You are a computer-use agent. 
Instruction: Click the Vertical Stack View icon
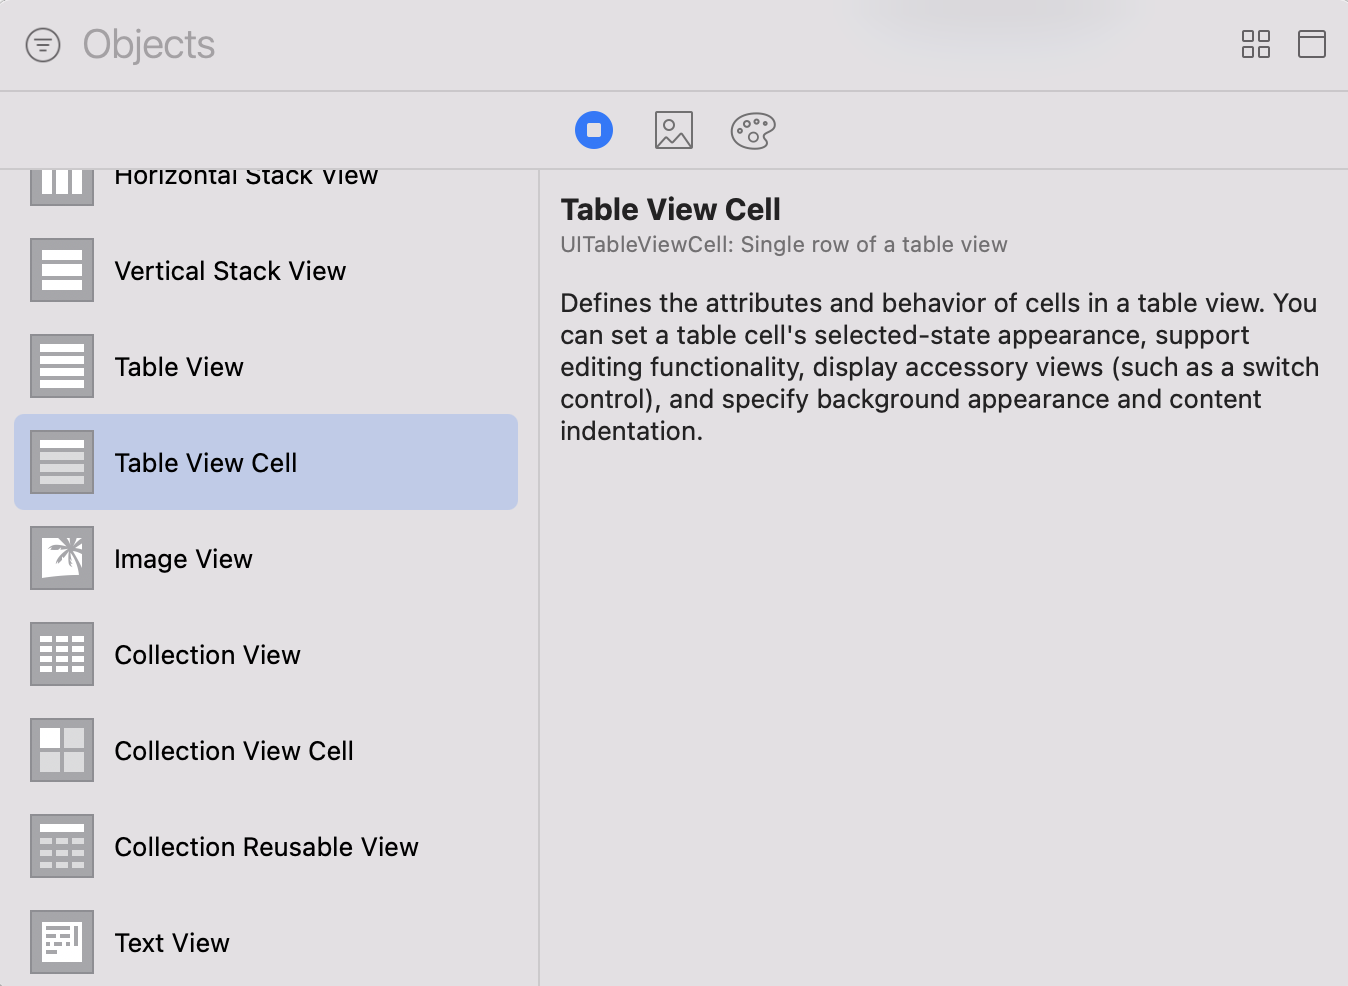click(62, 270)
